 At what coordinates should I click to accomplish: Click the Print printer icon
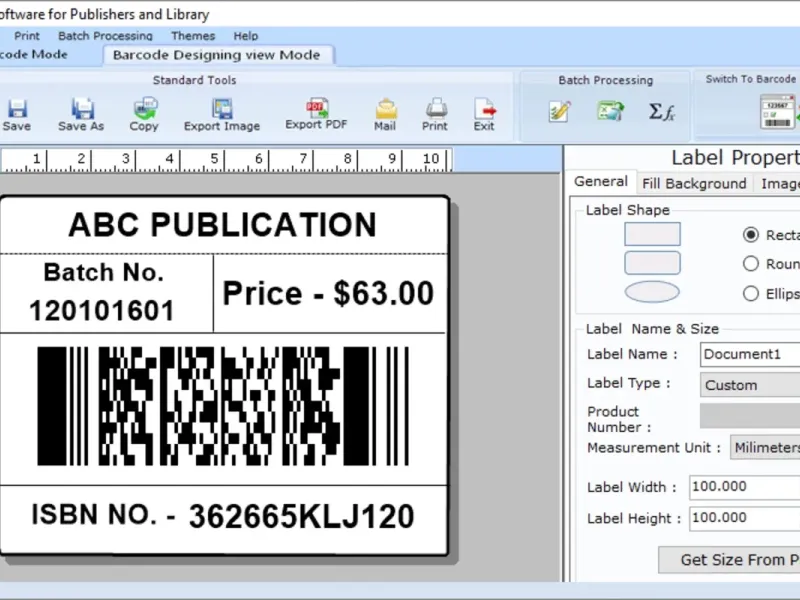(x=436, y=108)
